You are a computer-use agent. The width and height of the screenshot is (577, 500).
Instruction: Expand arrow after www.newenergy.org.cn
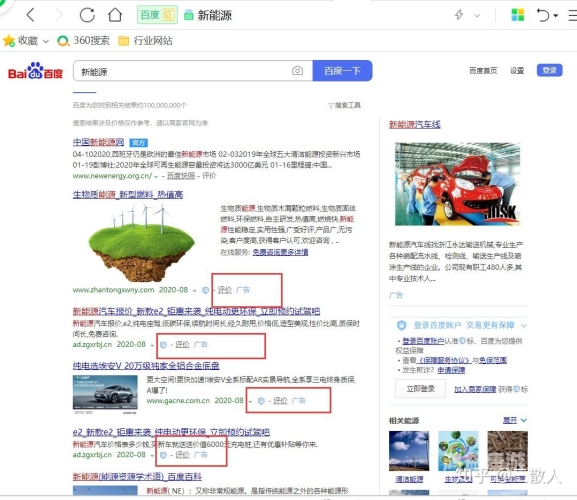pos(156,177)
